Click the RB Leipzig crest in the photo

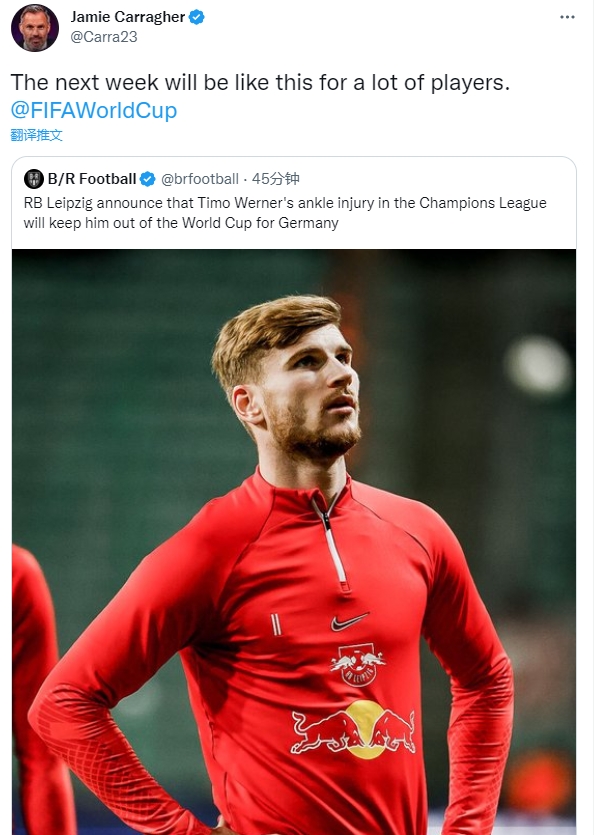[358, 665]
